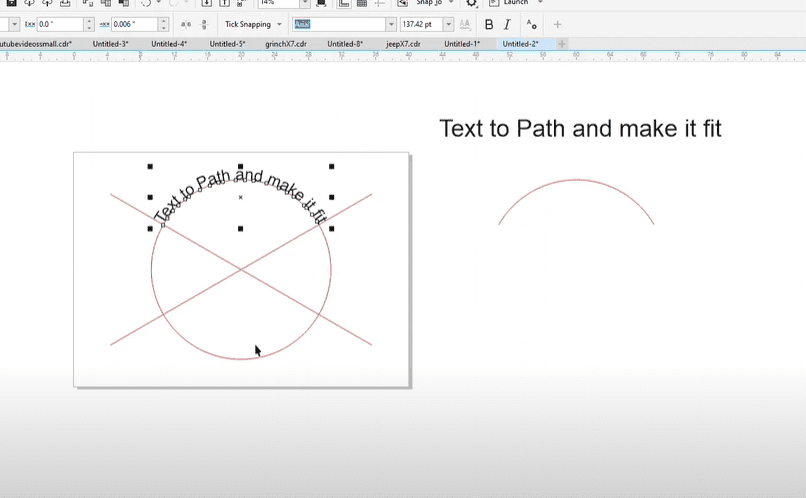Open the font name dropdown list
Screen dimensions: 806x498
(391, 24)
